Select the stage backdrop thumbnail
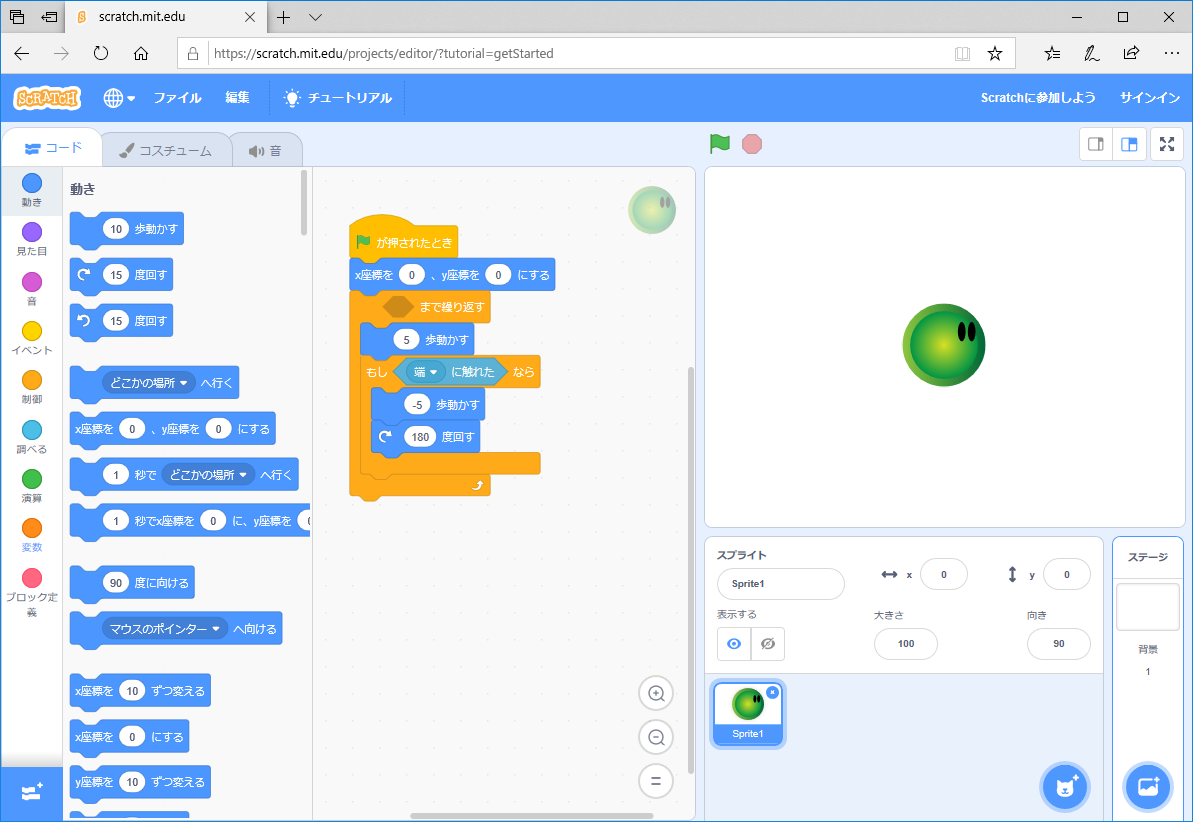Screen dimensions: 1193x822 click(x=1147, y=607)
